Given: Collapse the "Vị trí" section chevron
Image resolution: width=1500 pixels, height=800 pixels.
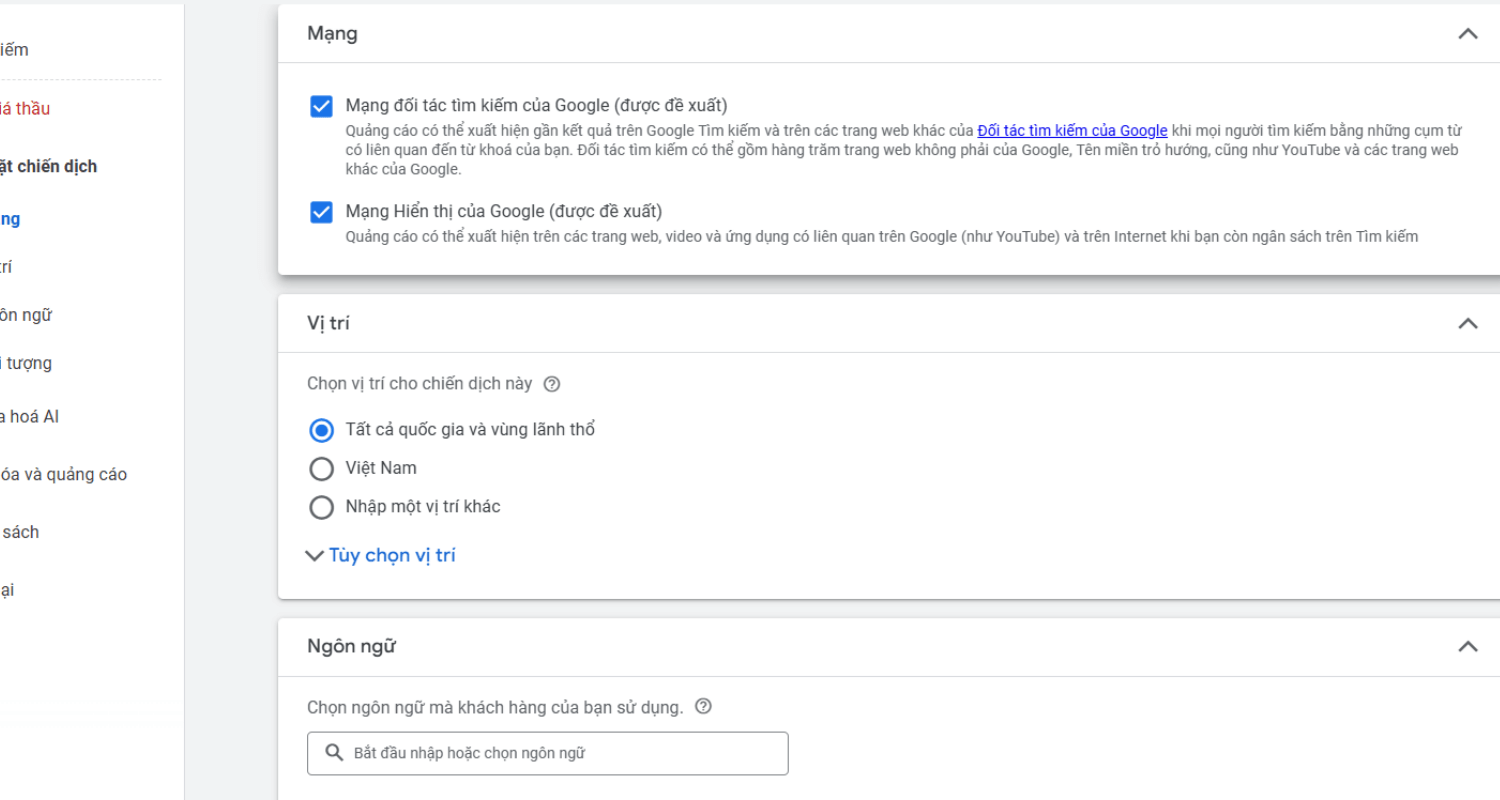Looking at the screenshot, I should pos(1467,323).
